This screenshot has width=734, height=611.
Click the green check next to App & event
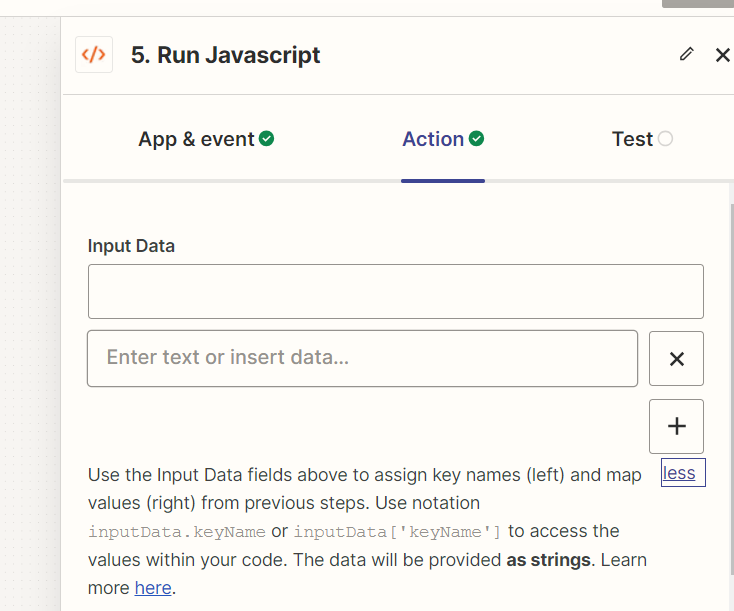click(x=266, y=139)
